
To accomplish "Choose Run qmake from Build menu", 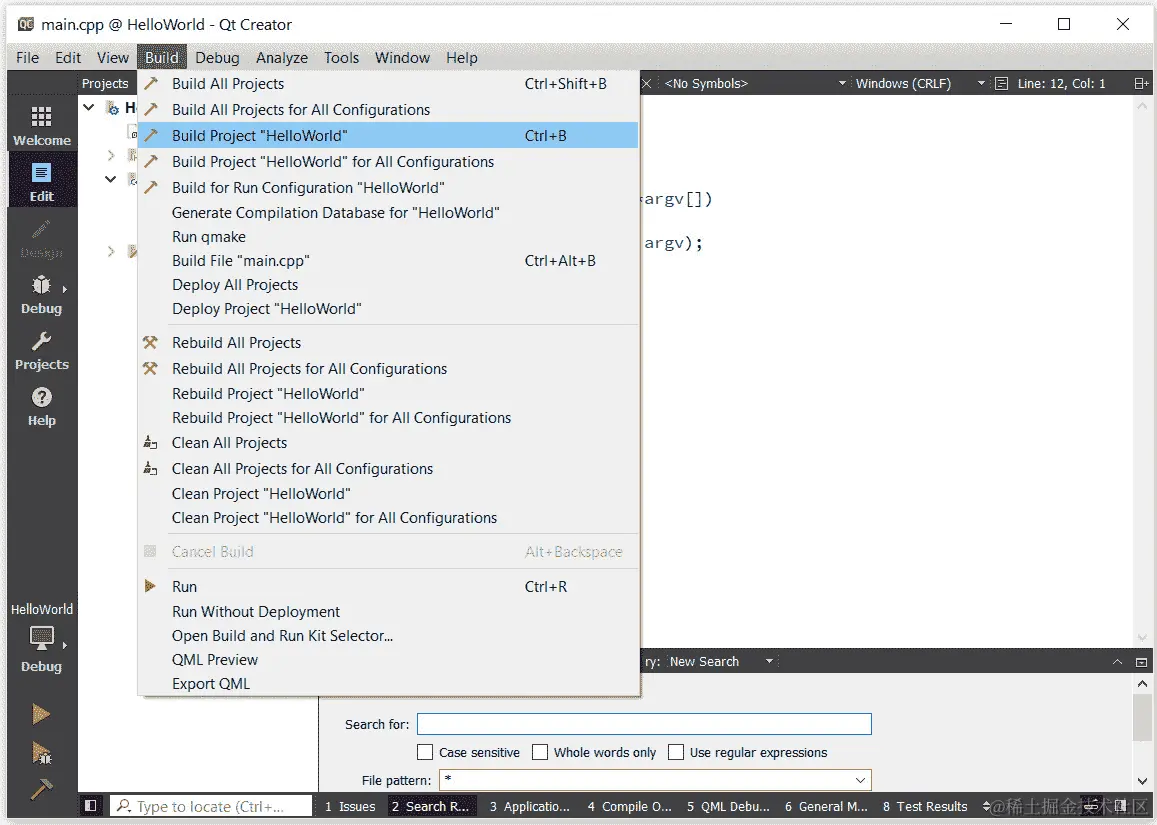I will pyautogui.click(x=388, y=237).
